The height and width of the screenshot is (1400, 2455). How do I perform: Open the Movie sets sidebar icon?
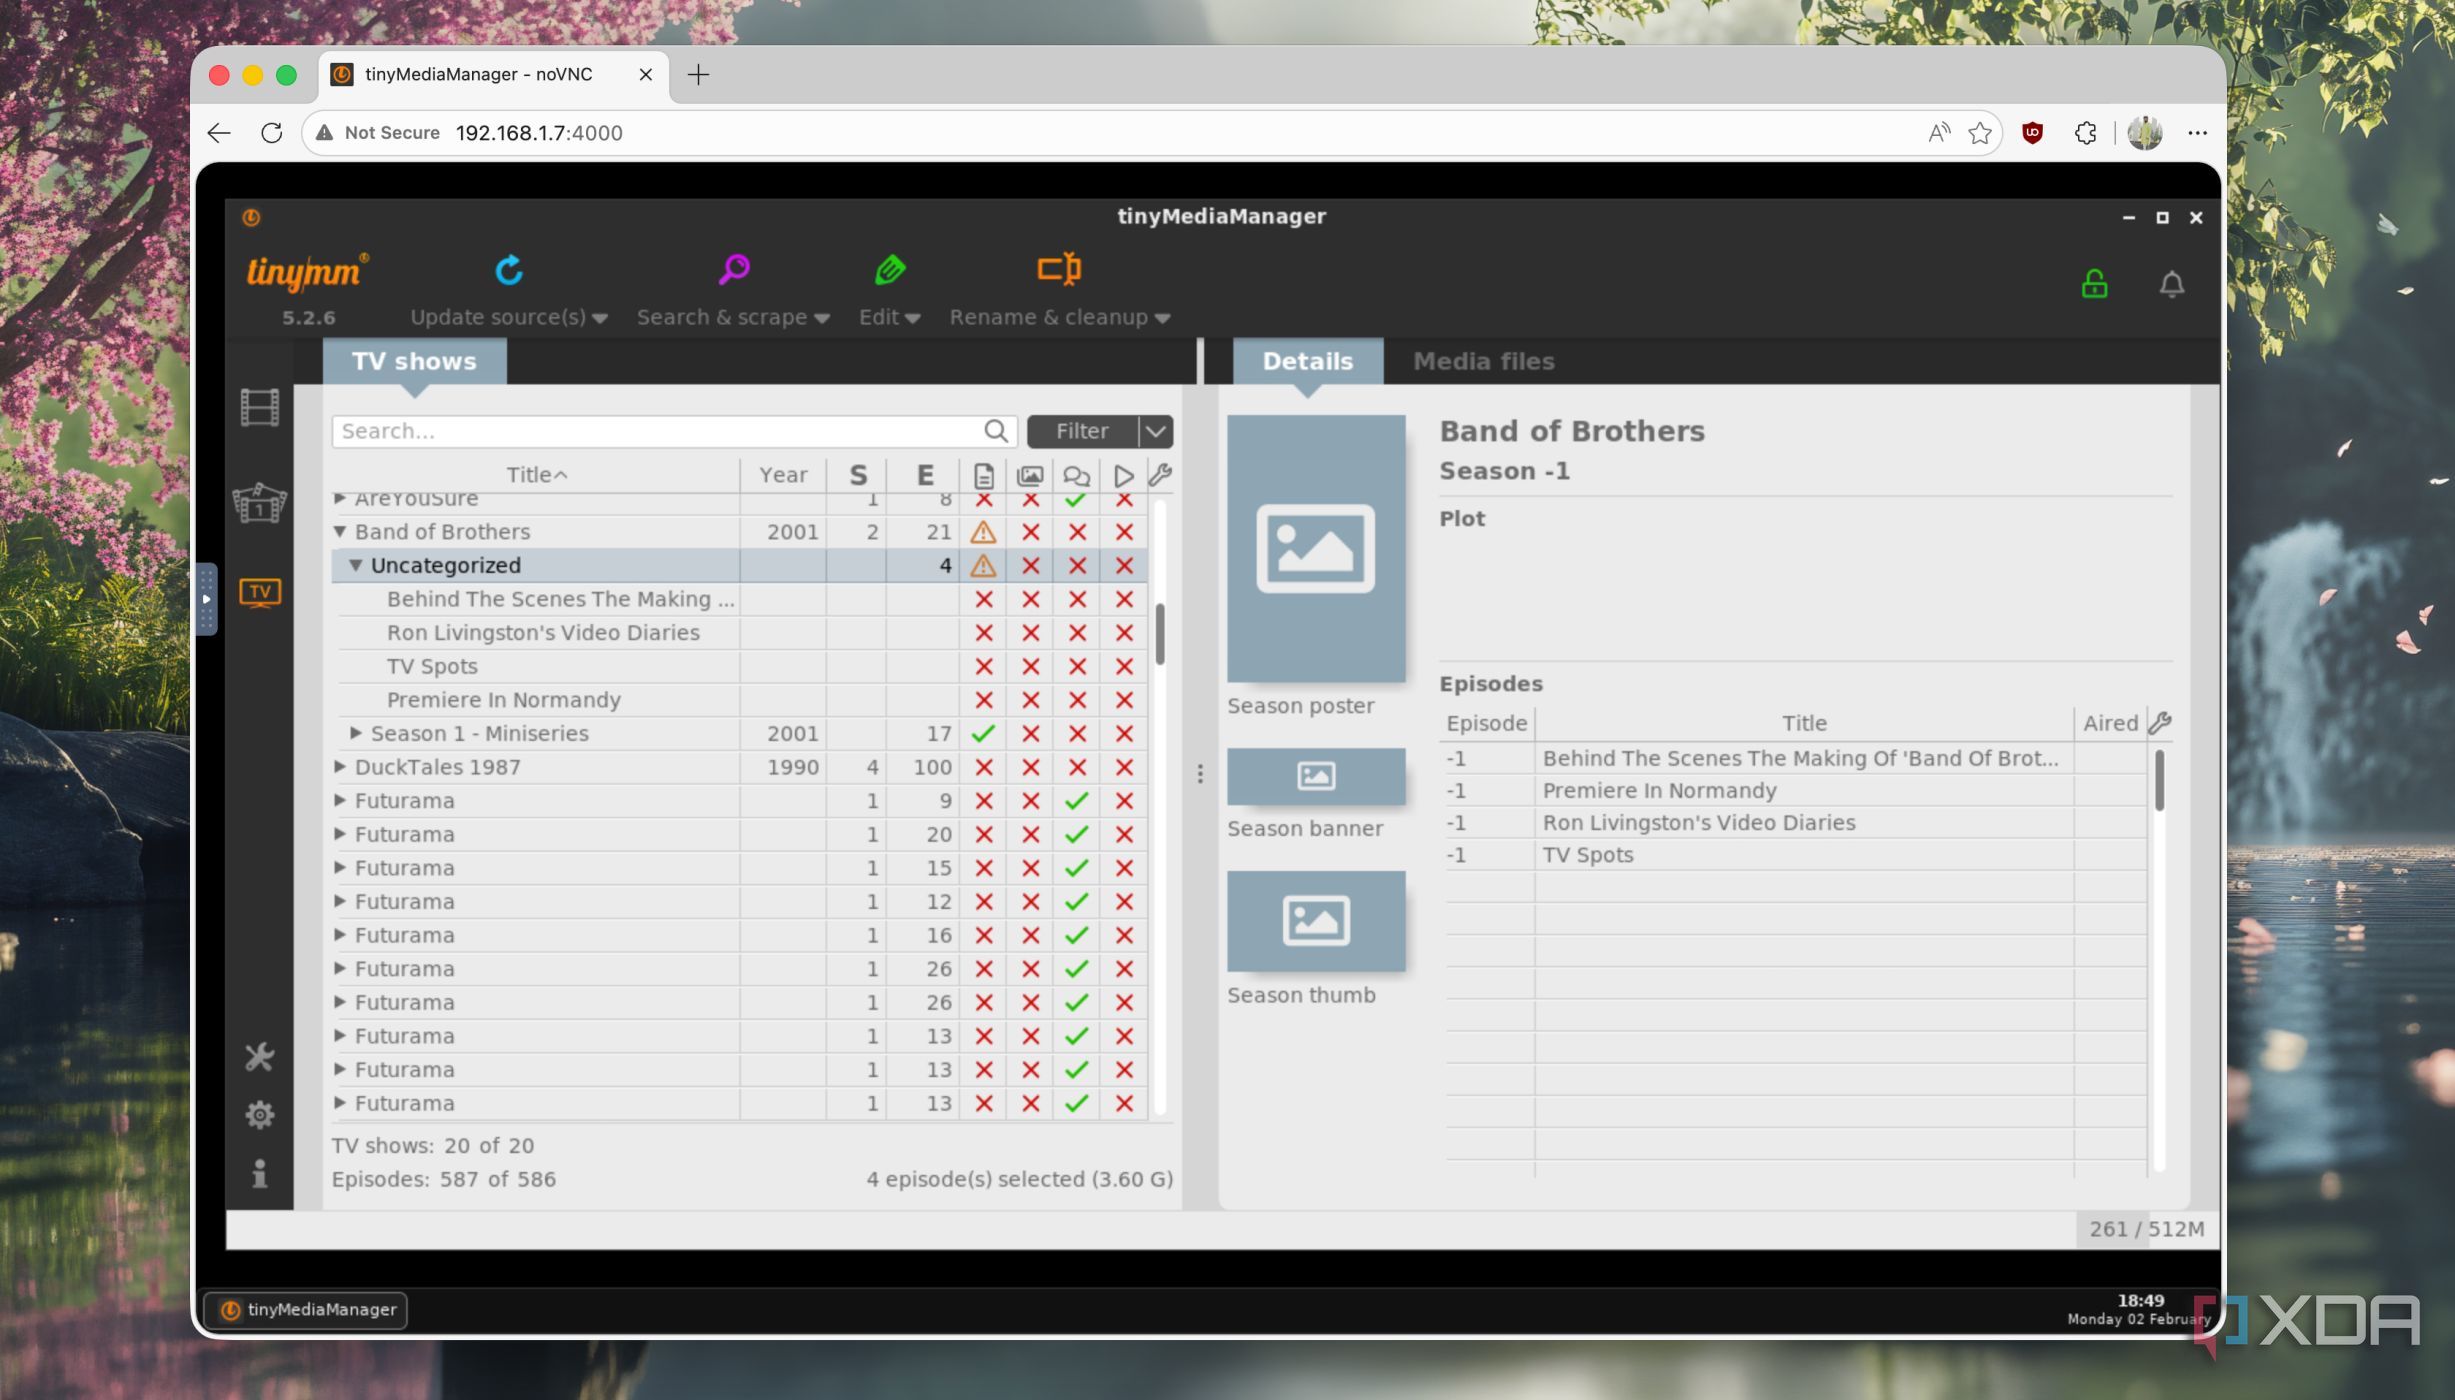(260, 502)
